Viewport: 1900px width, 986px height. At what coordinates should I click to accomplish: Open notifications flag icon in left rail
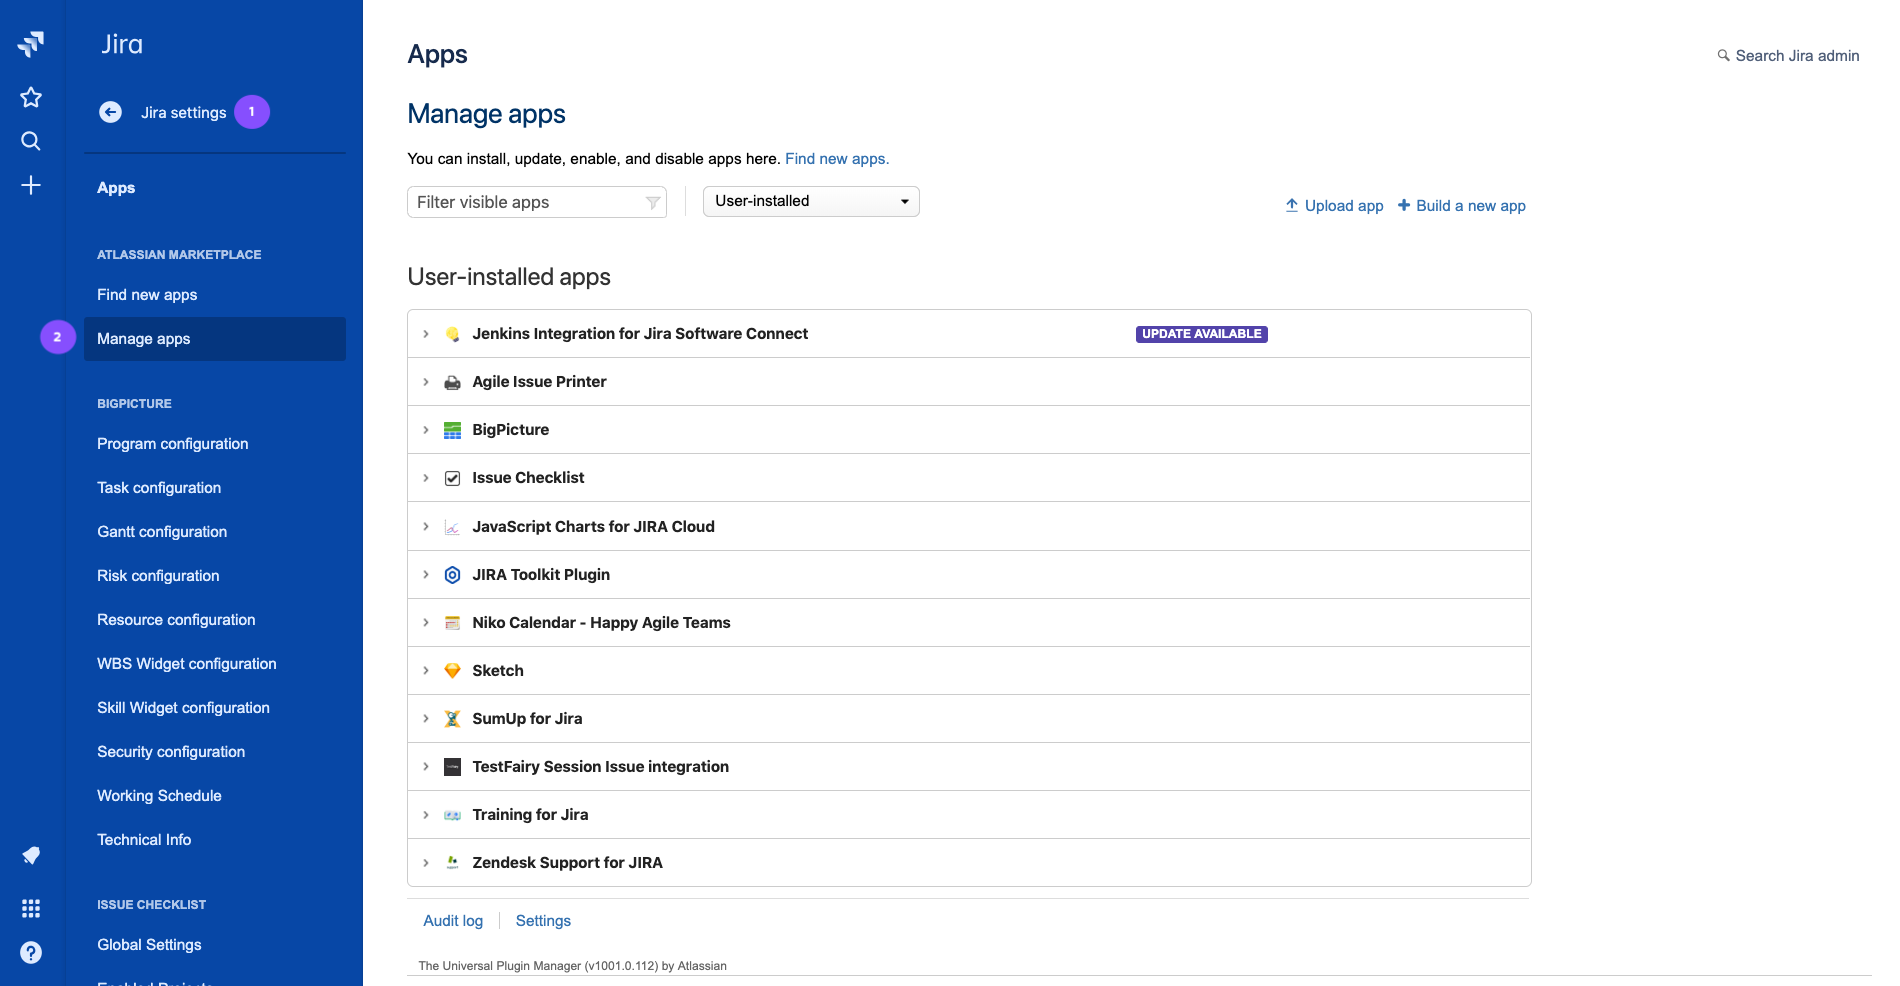pos(31,855)
